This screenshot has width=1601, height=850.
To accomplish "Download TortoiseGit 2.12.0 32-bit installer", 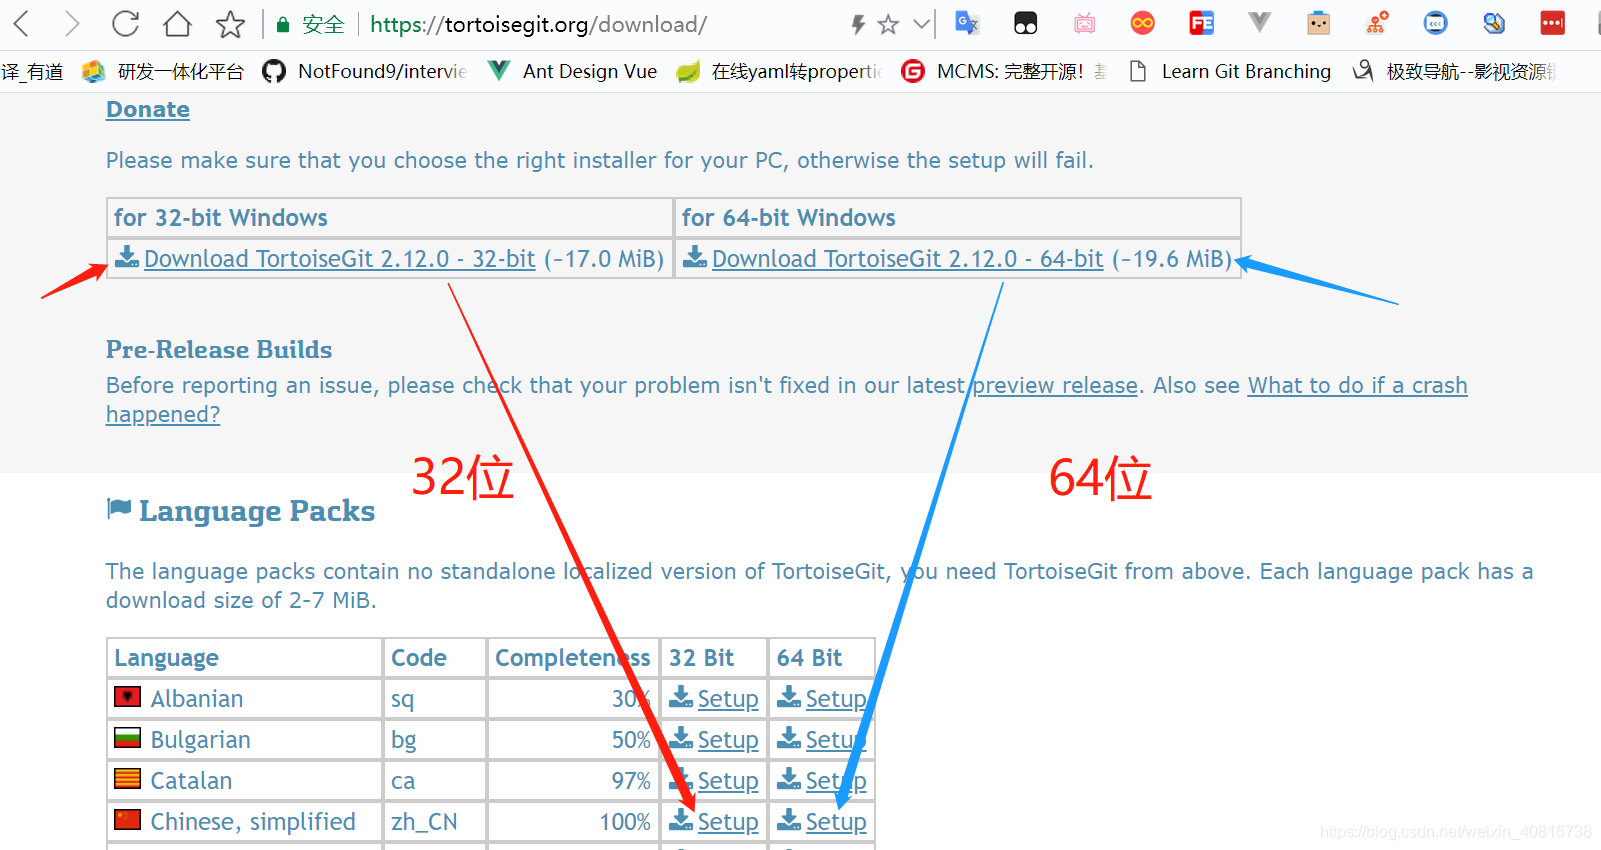I will pyautogui.click(x=339, y=259).
